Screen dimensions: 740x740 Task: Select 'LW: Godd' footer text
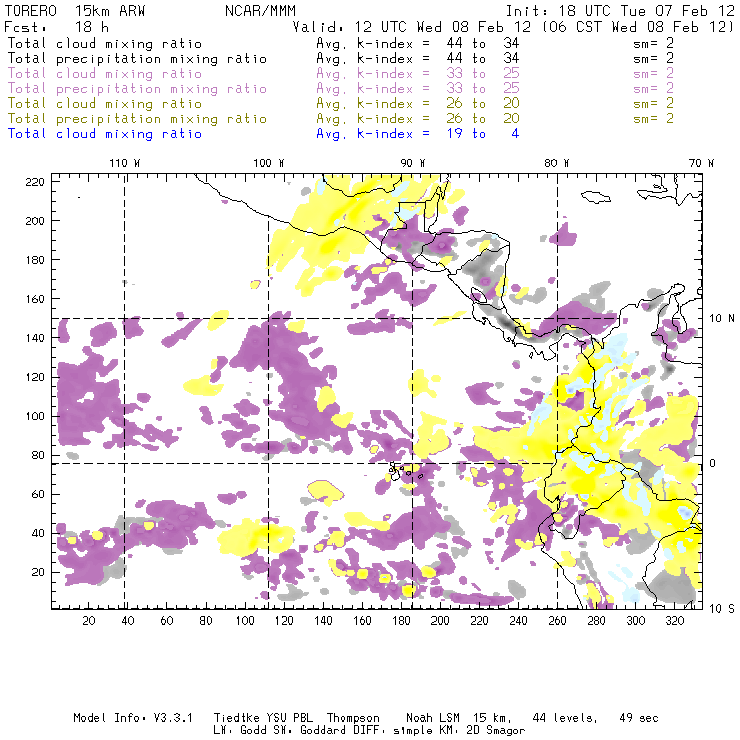click(x=240, y=731)
